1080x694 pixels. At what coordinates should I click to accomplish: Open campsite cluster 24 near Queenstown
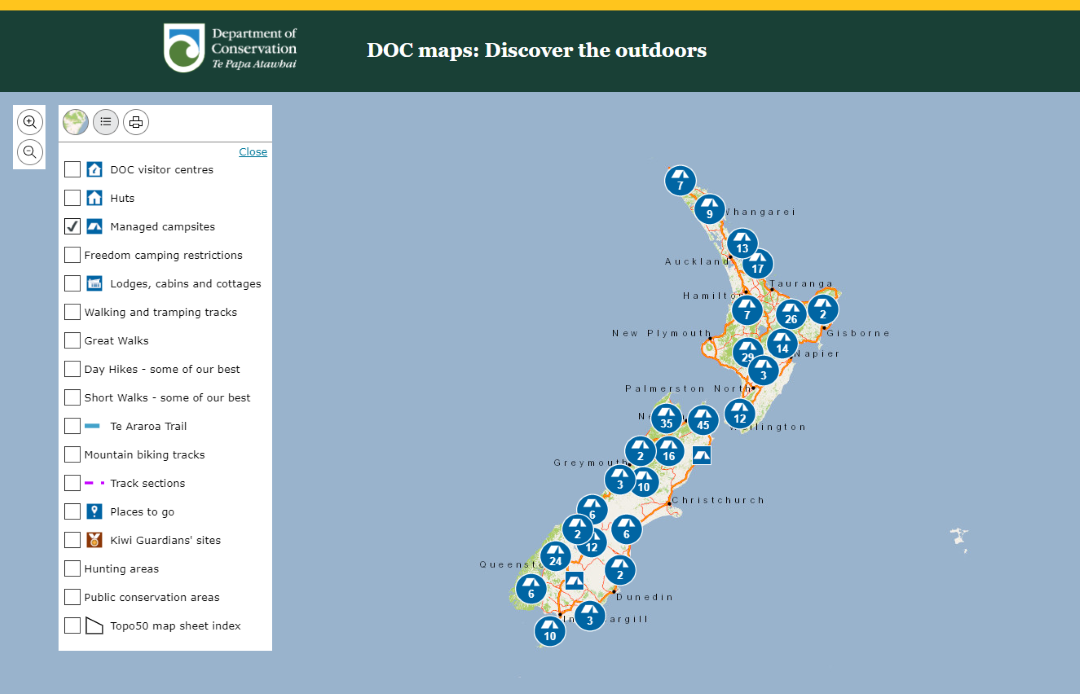(556, 557)
